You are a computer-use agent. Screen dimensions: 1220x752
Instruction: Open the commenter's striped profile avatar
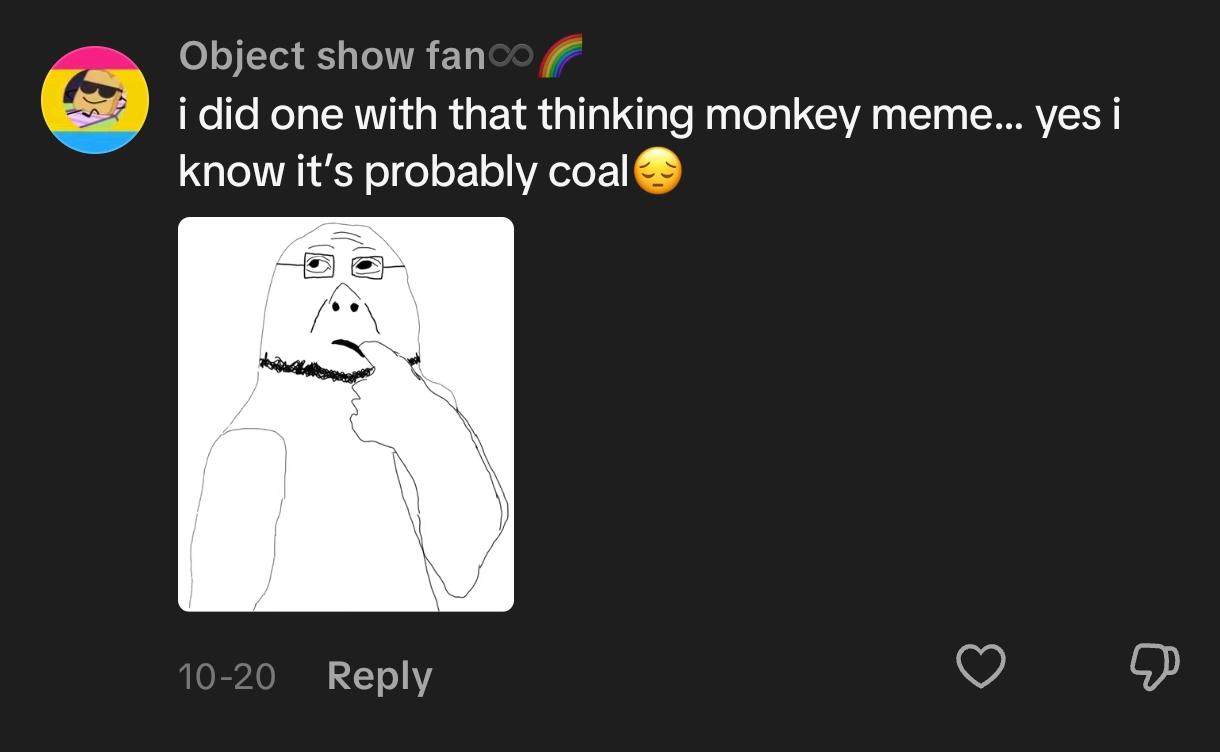[x=95, y=100]
